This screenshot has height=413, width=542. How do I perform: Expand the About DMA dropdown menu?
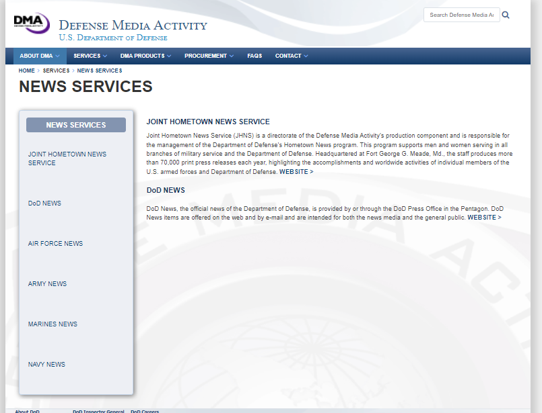tap(40, 56)
